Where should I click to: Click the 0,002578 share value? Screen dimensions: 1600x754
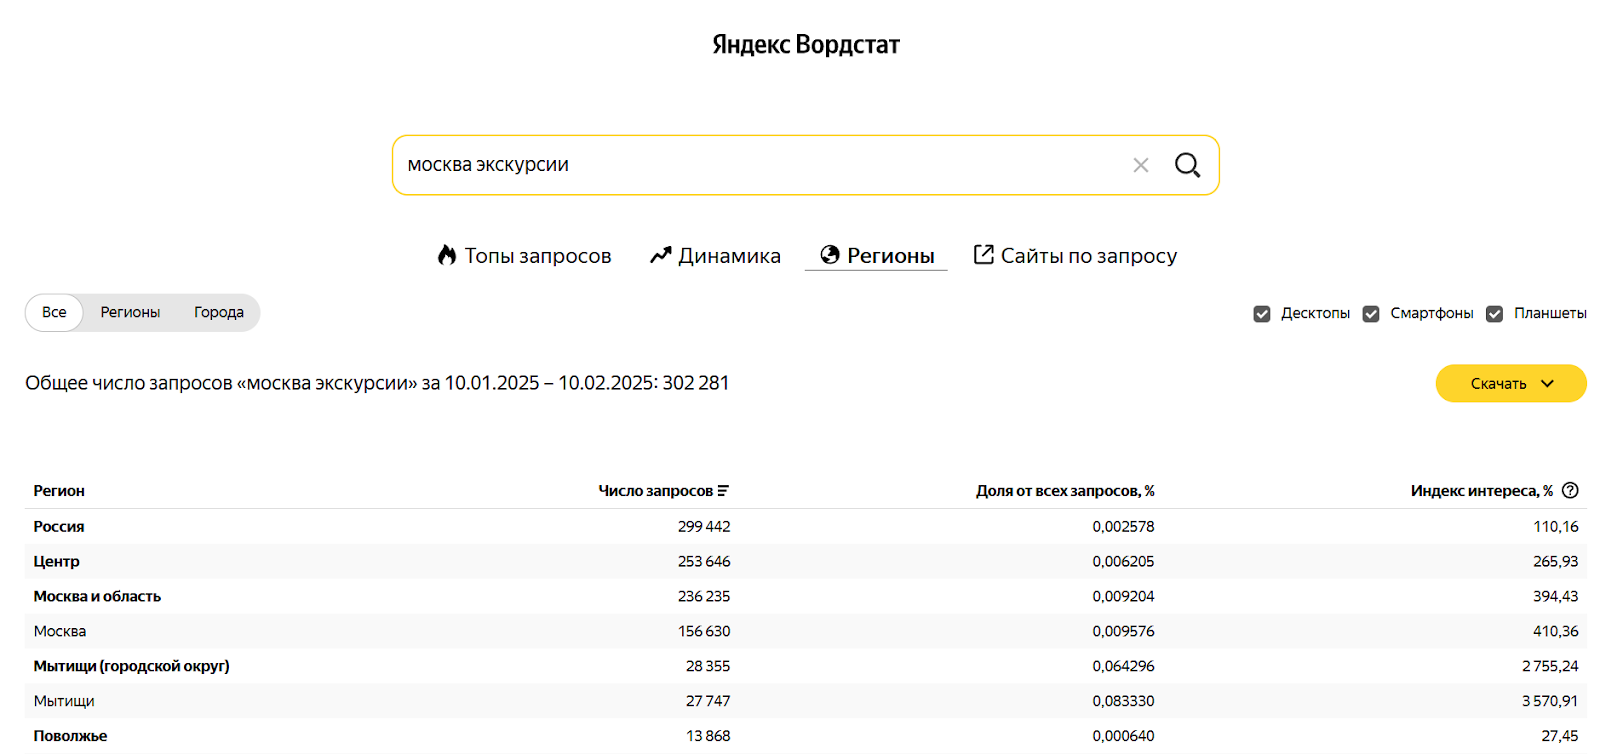coord(1123,526)
